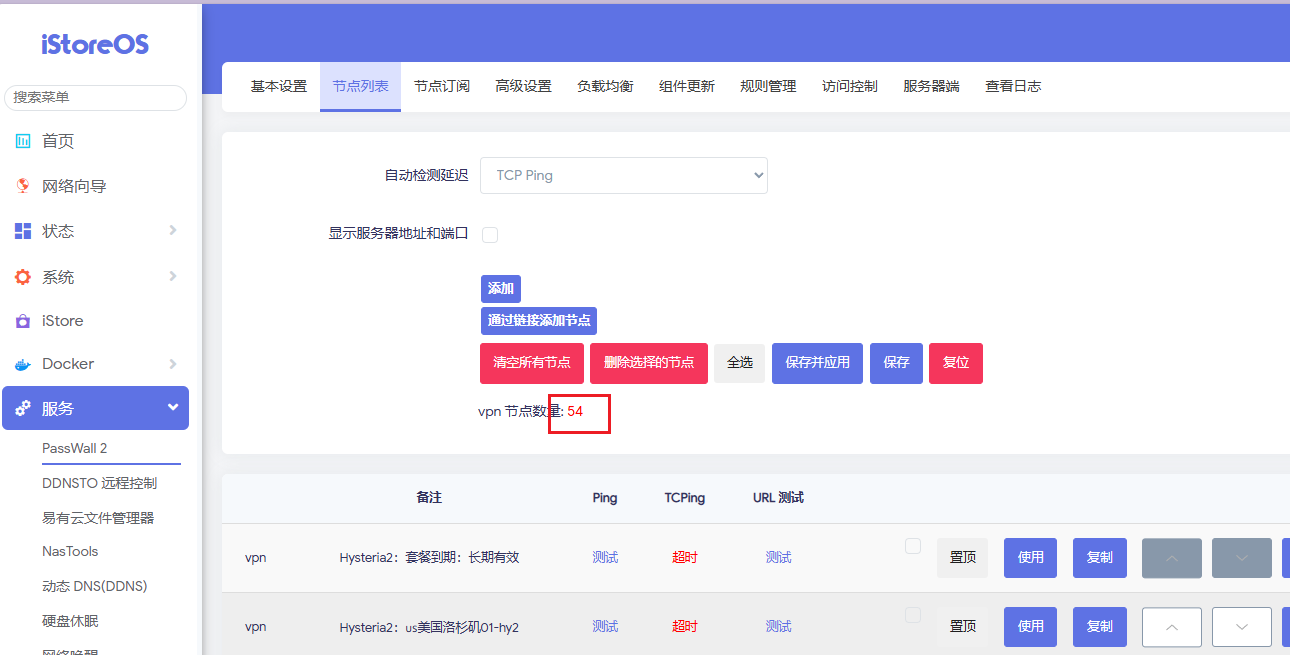1290x655 pixels.
Task: Click 复制 for us美国洛杉矶01-hy2 node
Action: [x=1100, y=627]
